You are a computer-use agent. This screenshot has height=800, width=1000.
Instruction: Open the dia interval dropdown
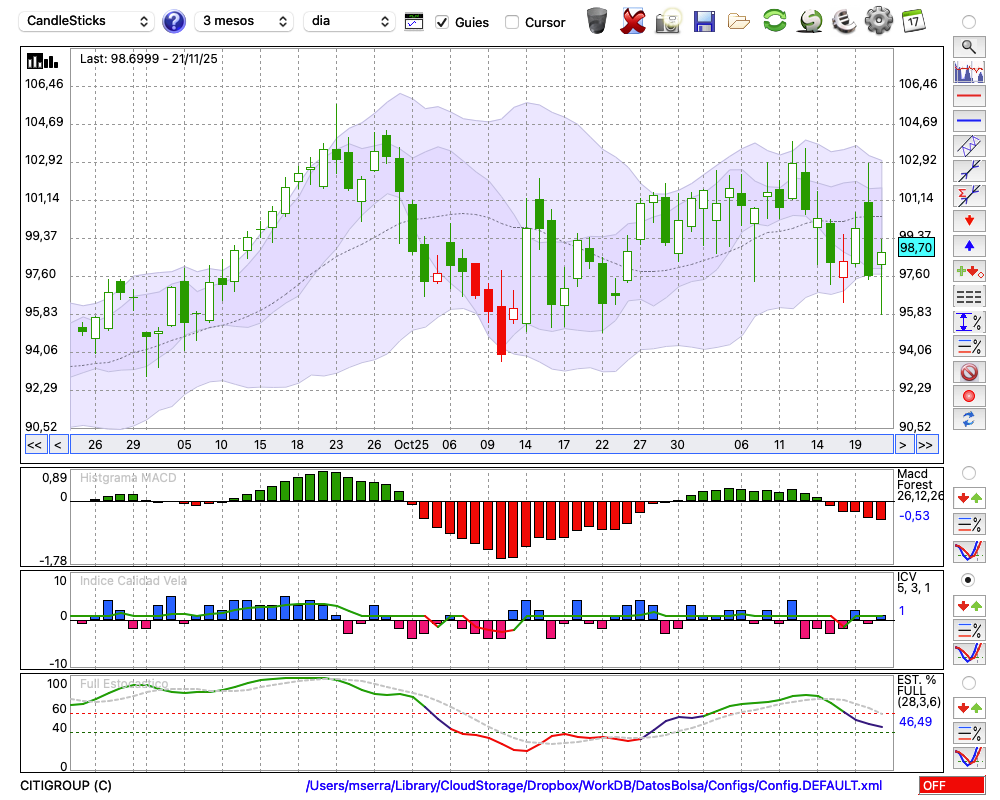pos(349,21)
